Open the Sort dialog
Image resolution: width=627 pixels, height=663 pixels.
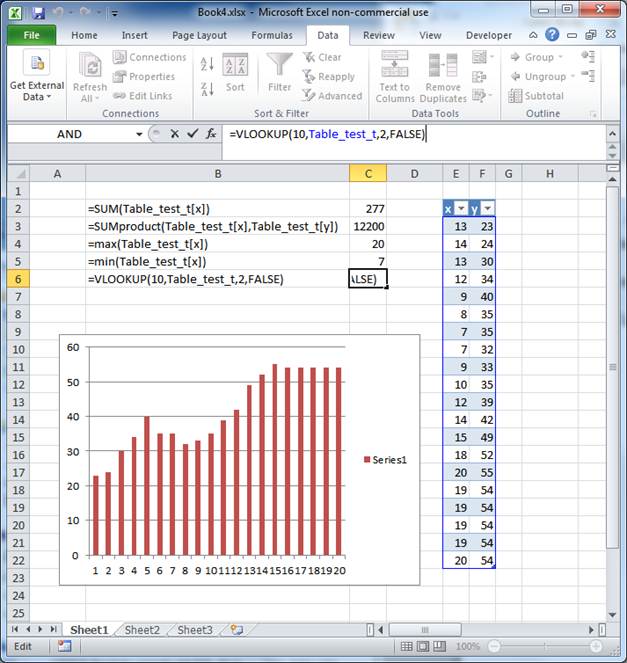235,72
